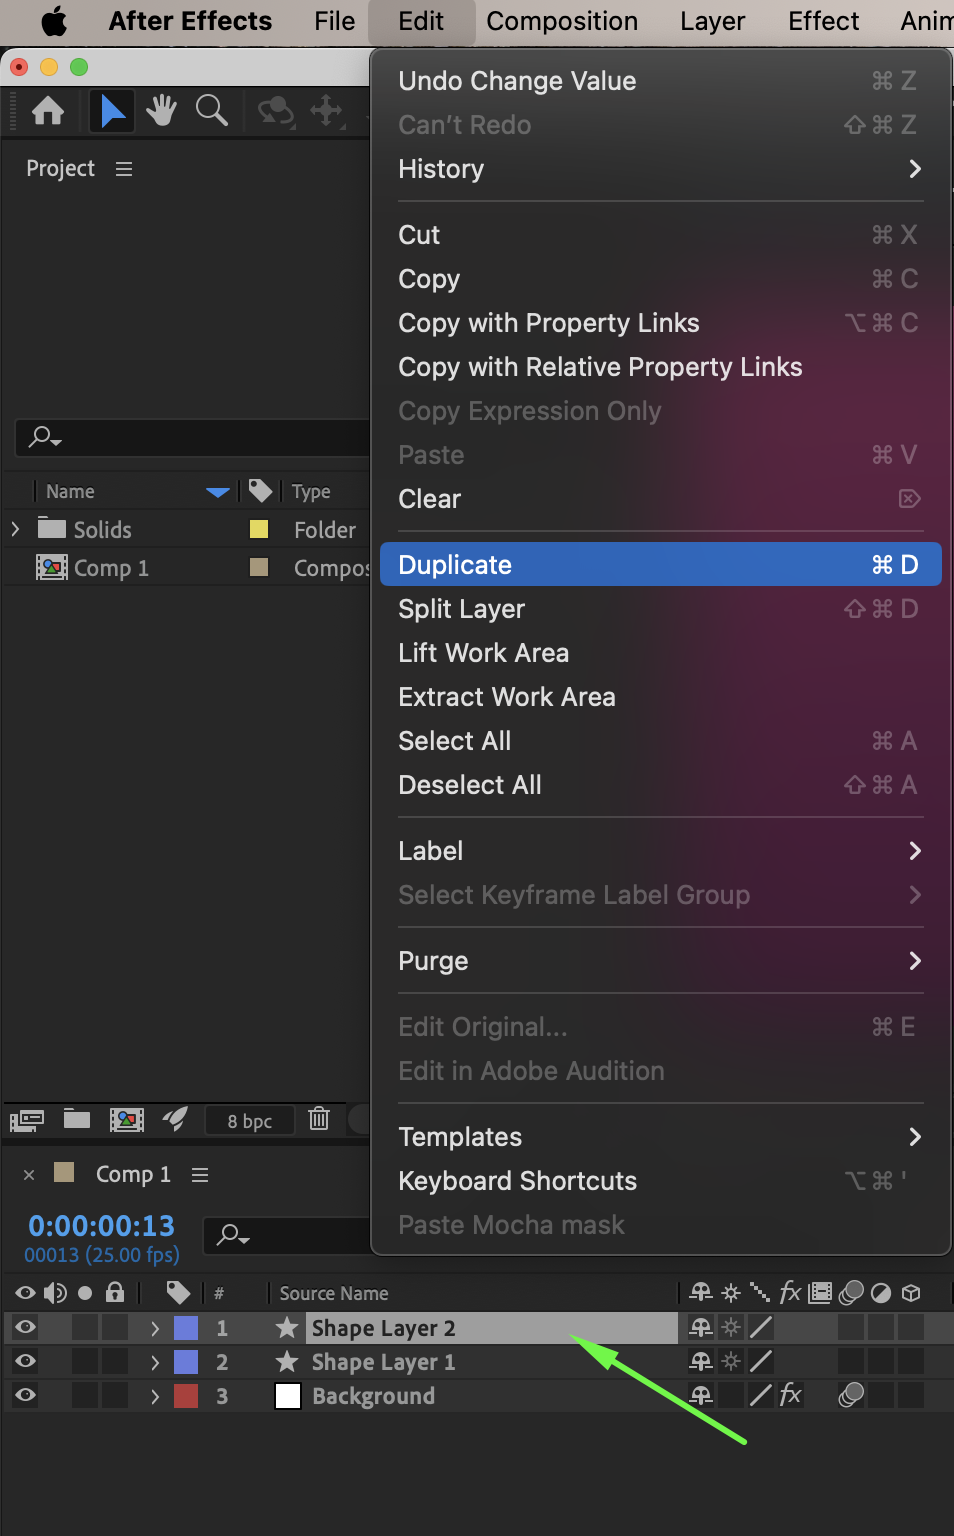Open the File menu
This screenshot has width=954, height=1536.
click(334, 21)
